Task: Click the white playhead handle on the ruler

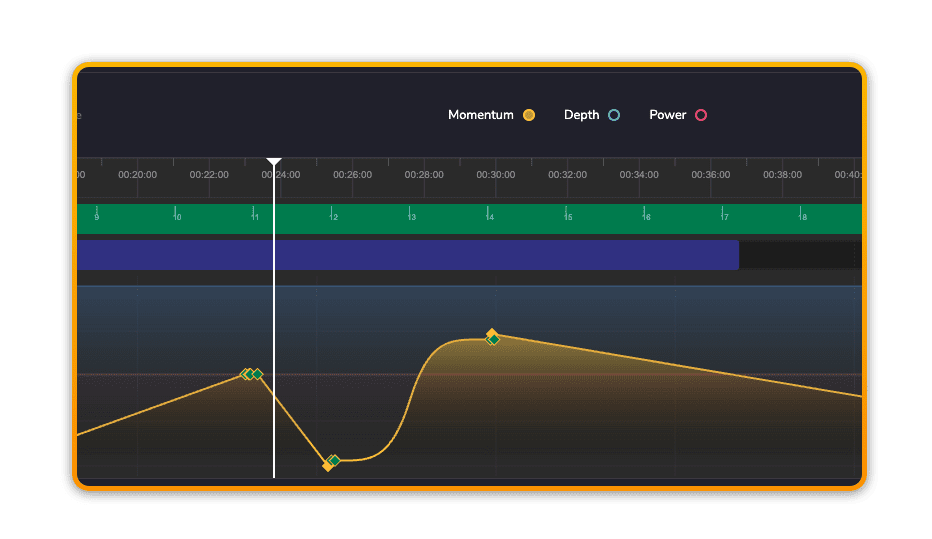Action: tap(274, 162)
